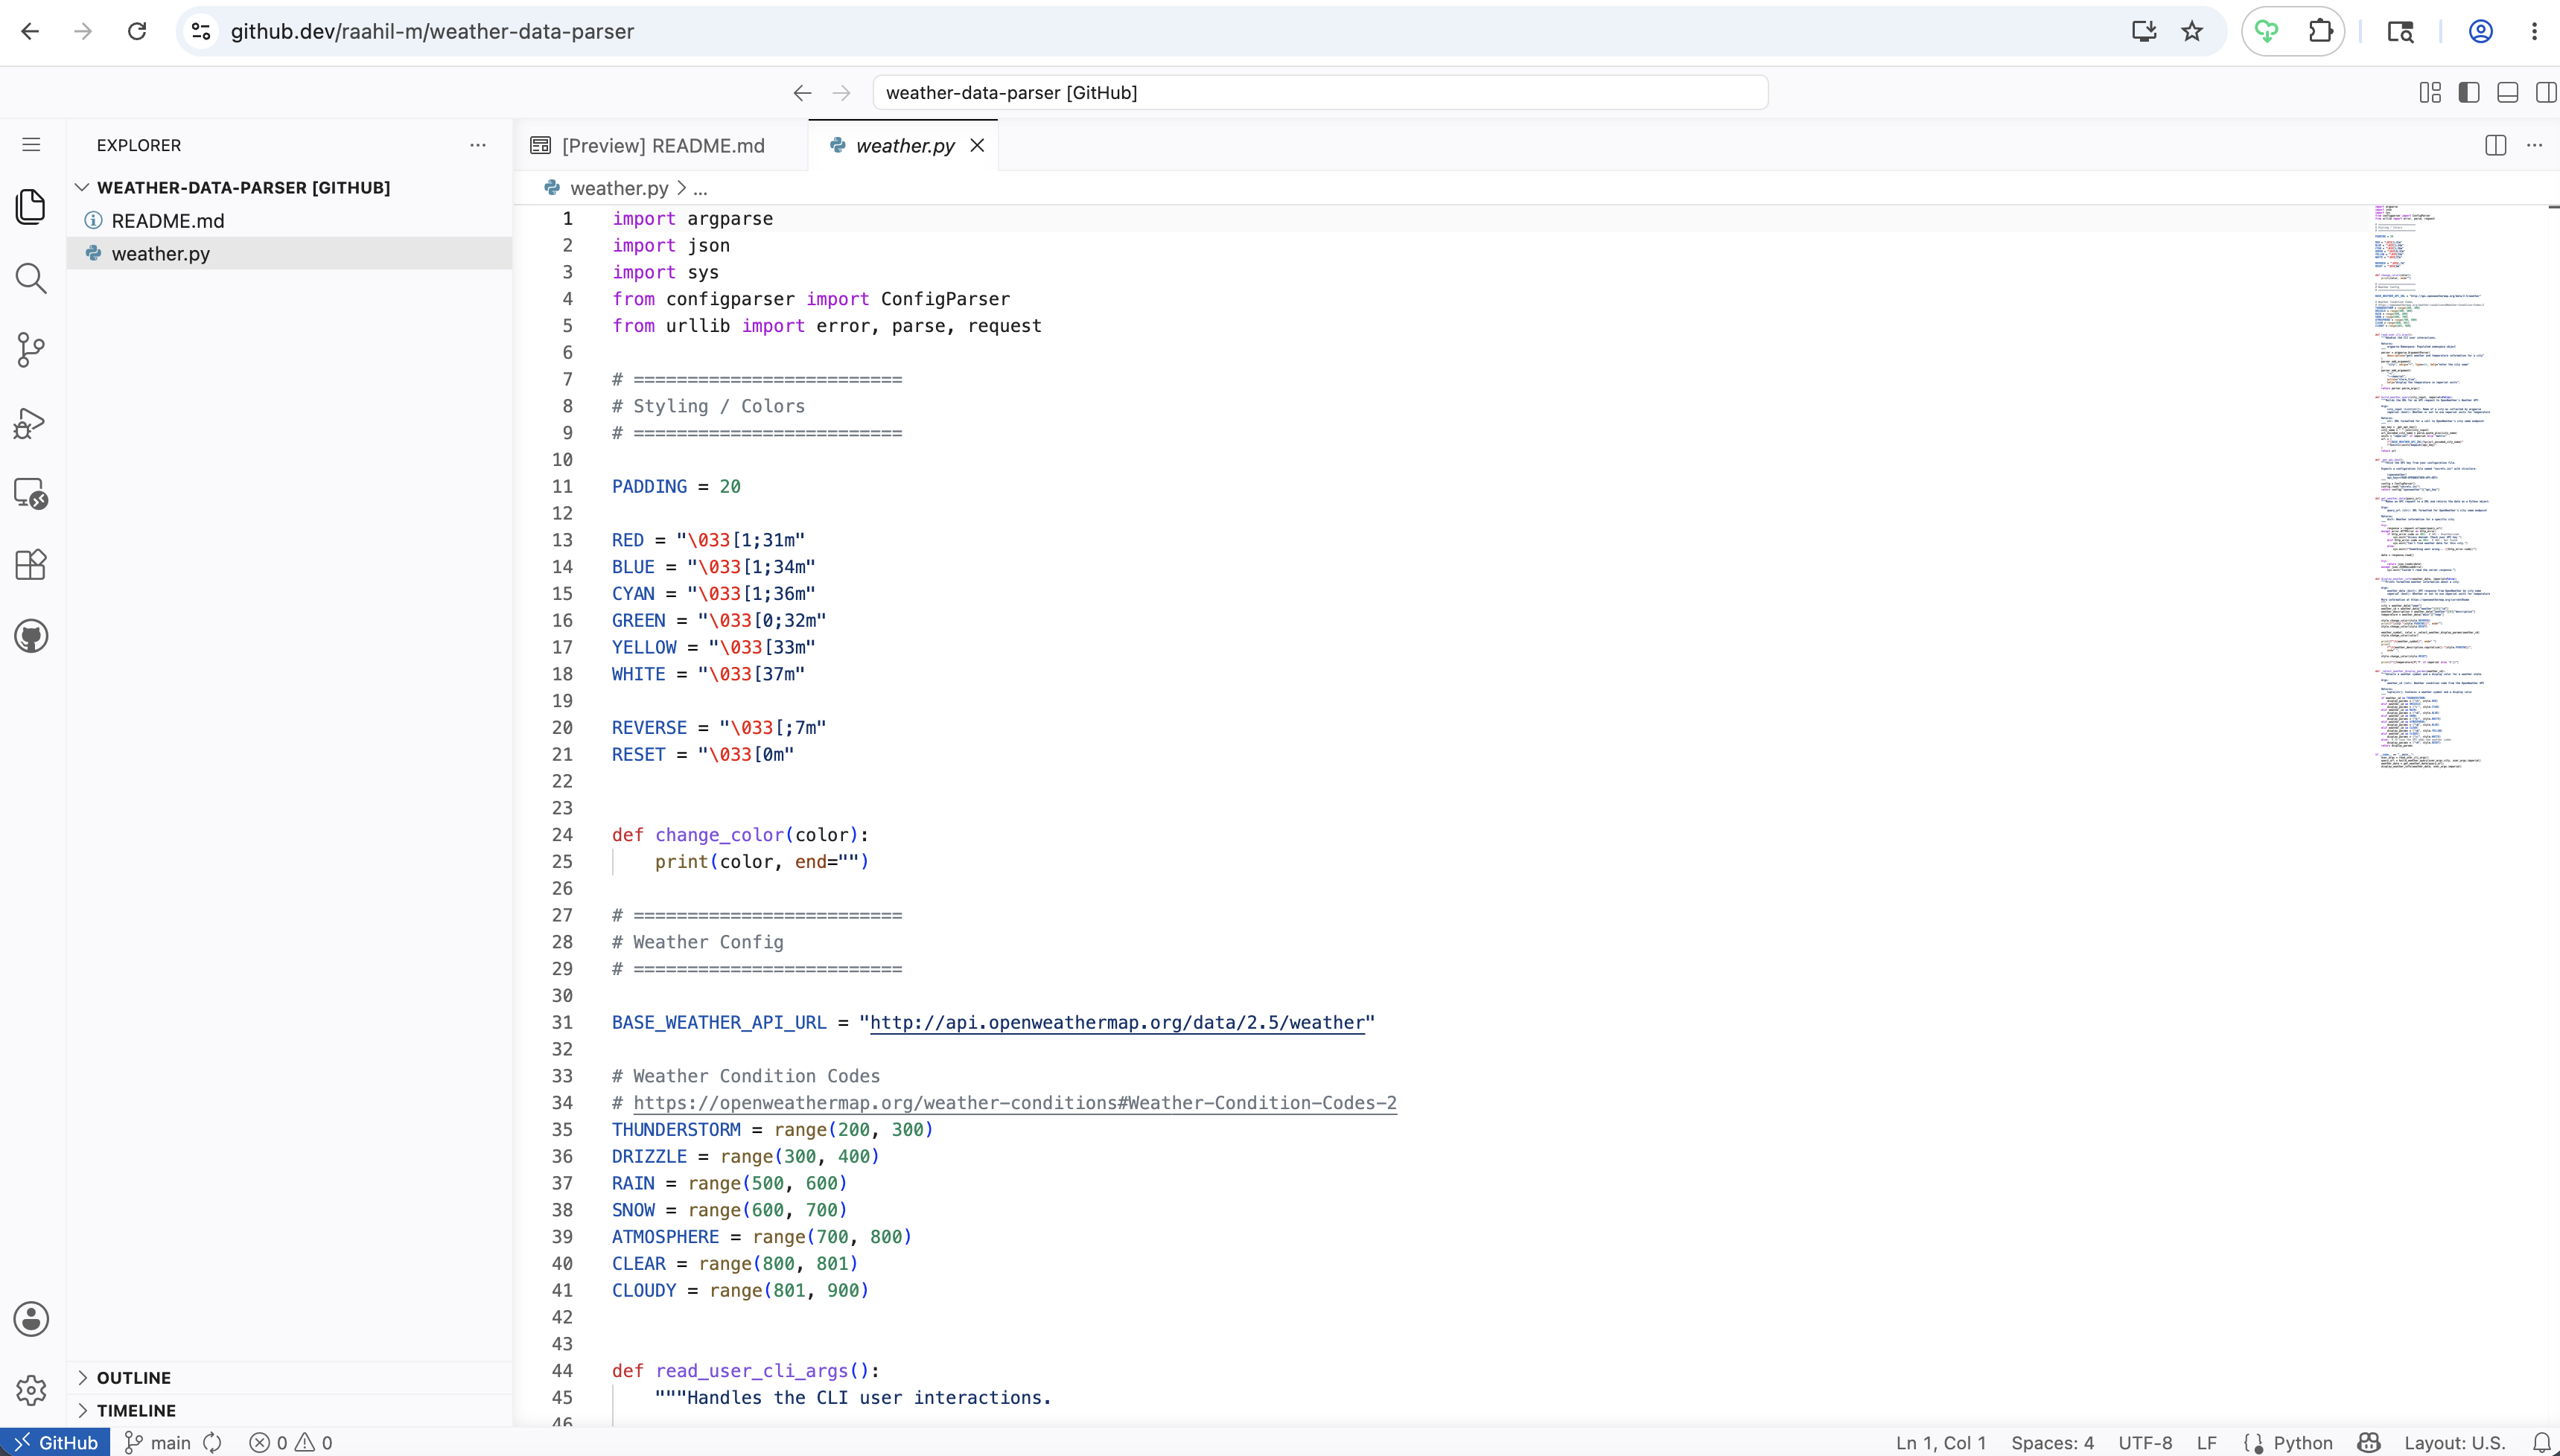Open the notifications bell
This screenshot has height=1456, width=2560.
(x=2541, y=1443)
